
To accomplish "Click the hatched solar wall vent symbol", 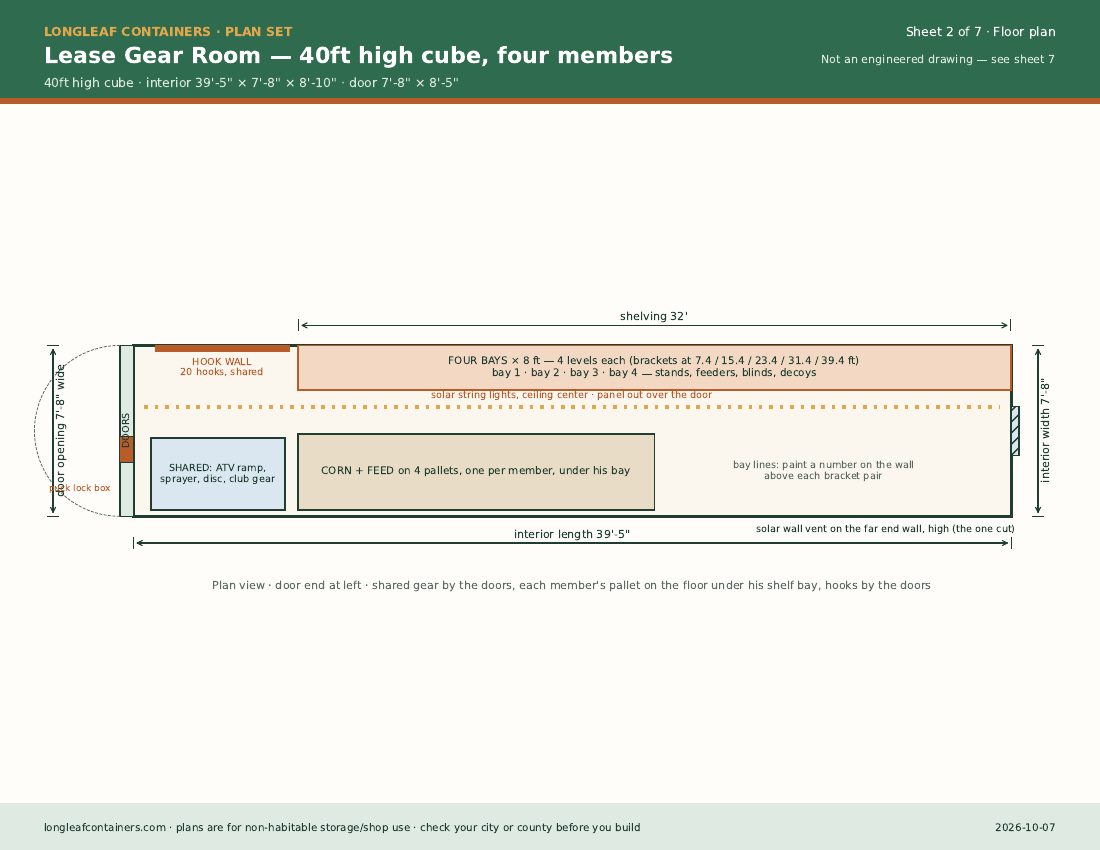I will click(1015, 431).
